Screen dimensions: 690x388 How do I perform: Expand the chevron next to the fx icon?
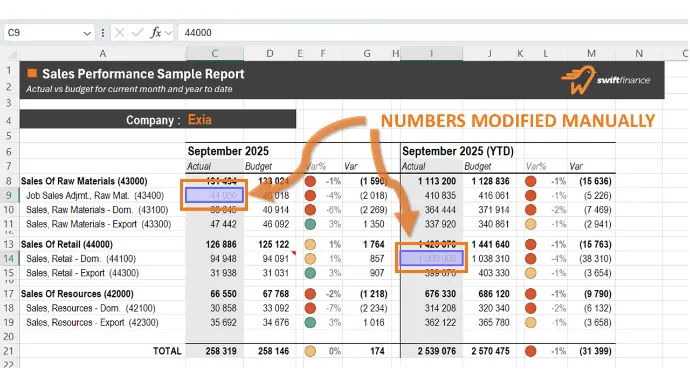tap(168, 33)
